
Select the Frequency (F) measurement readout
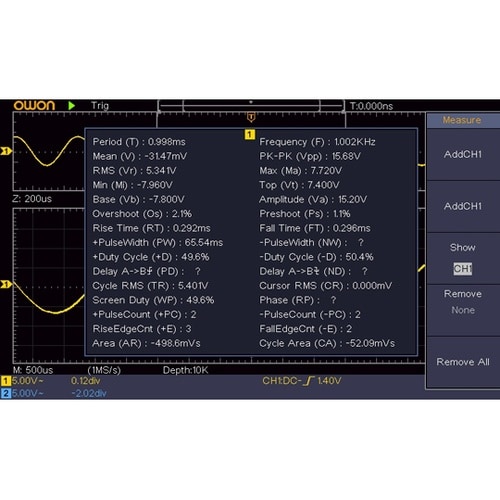point(317,142)
